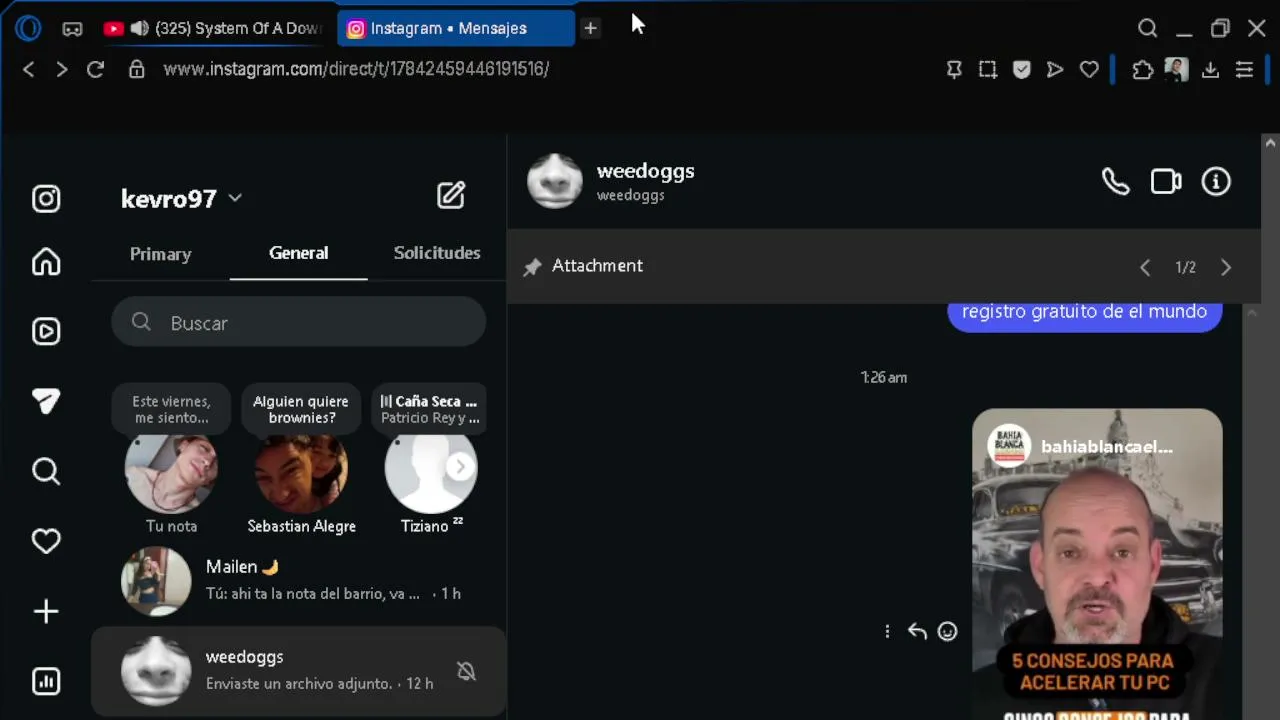Open Notifications heart in sidebar

pos(46,541)
